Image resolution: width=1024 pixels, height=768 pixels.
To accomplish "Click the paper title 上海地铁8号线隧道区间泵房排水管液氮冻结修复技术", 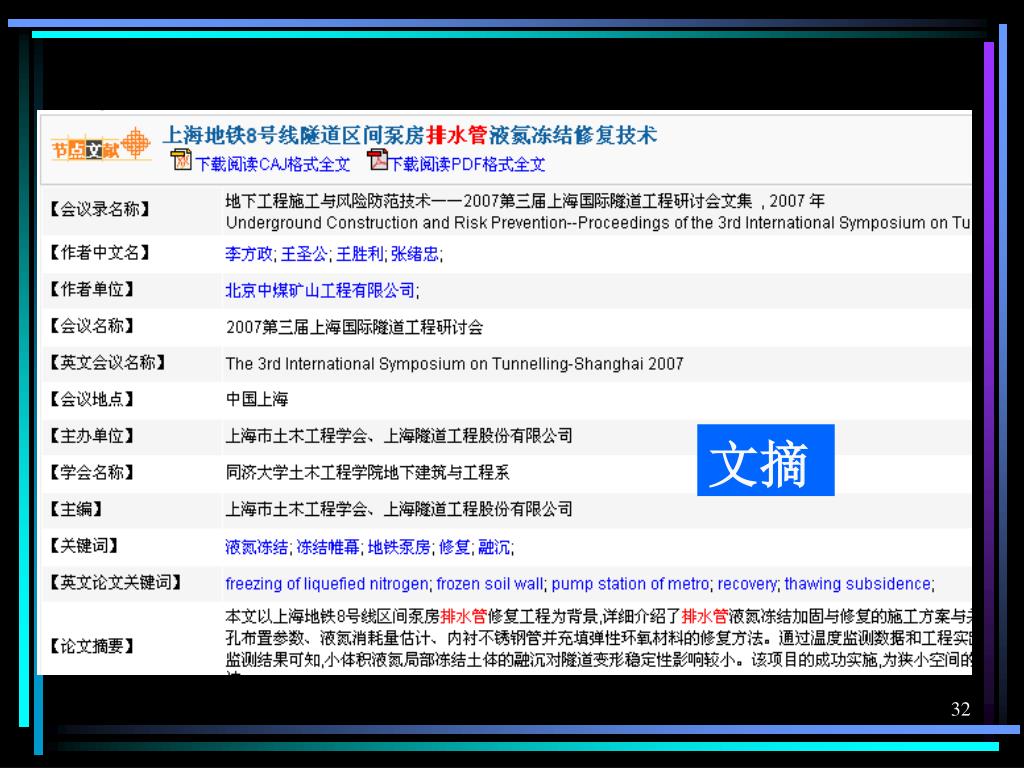I will pos(409,135).
